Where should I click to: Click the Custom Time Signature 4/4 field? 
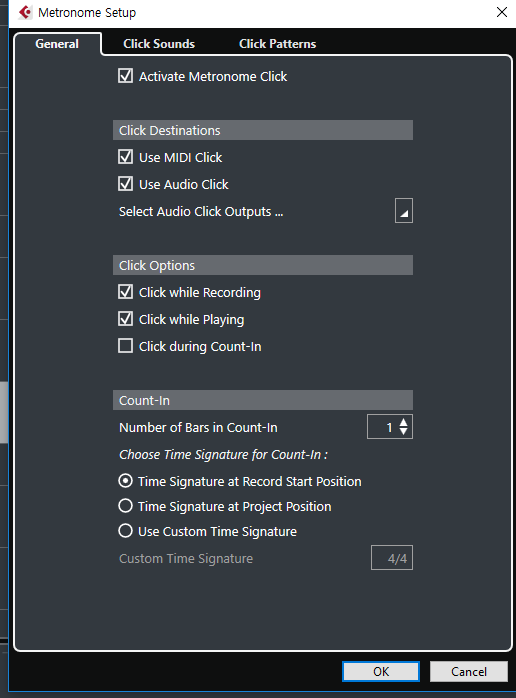tap(392, 558)
